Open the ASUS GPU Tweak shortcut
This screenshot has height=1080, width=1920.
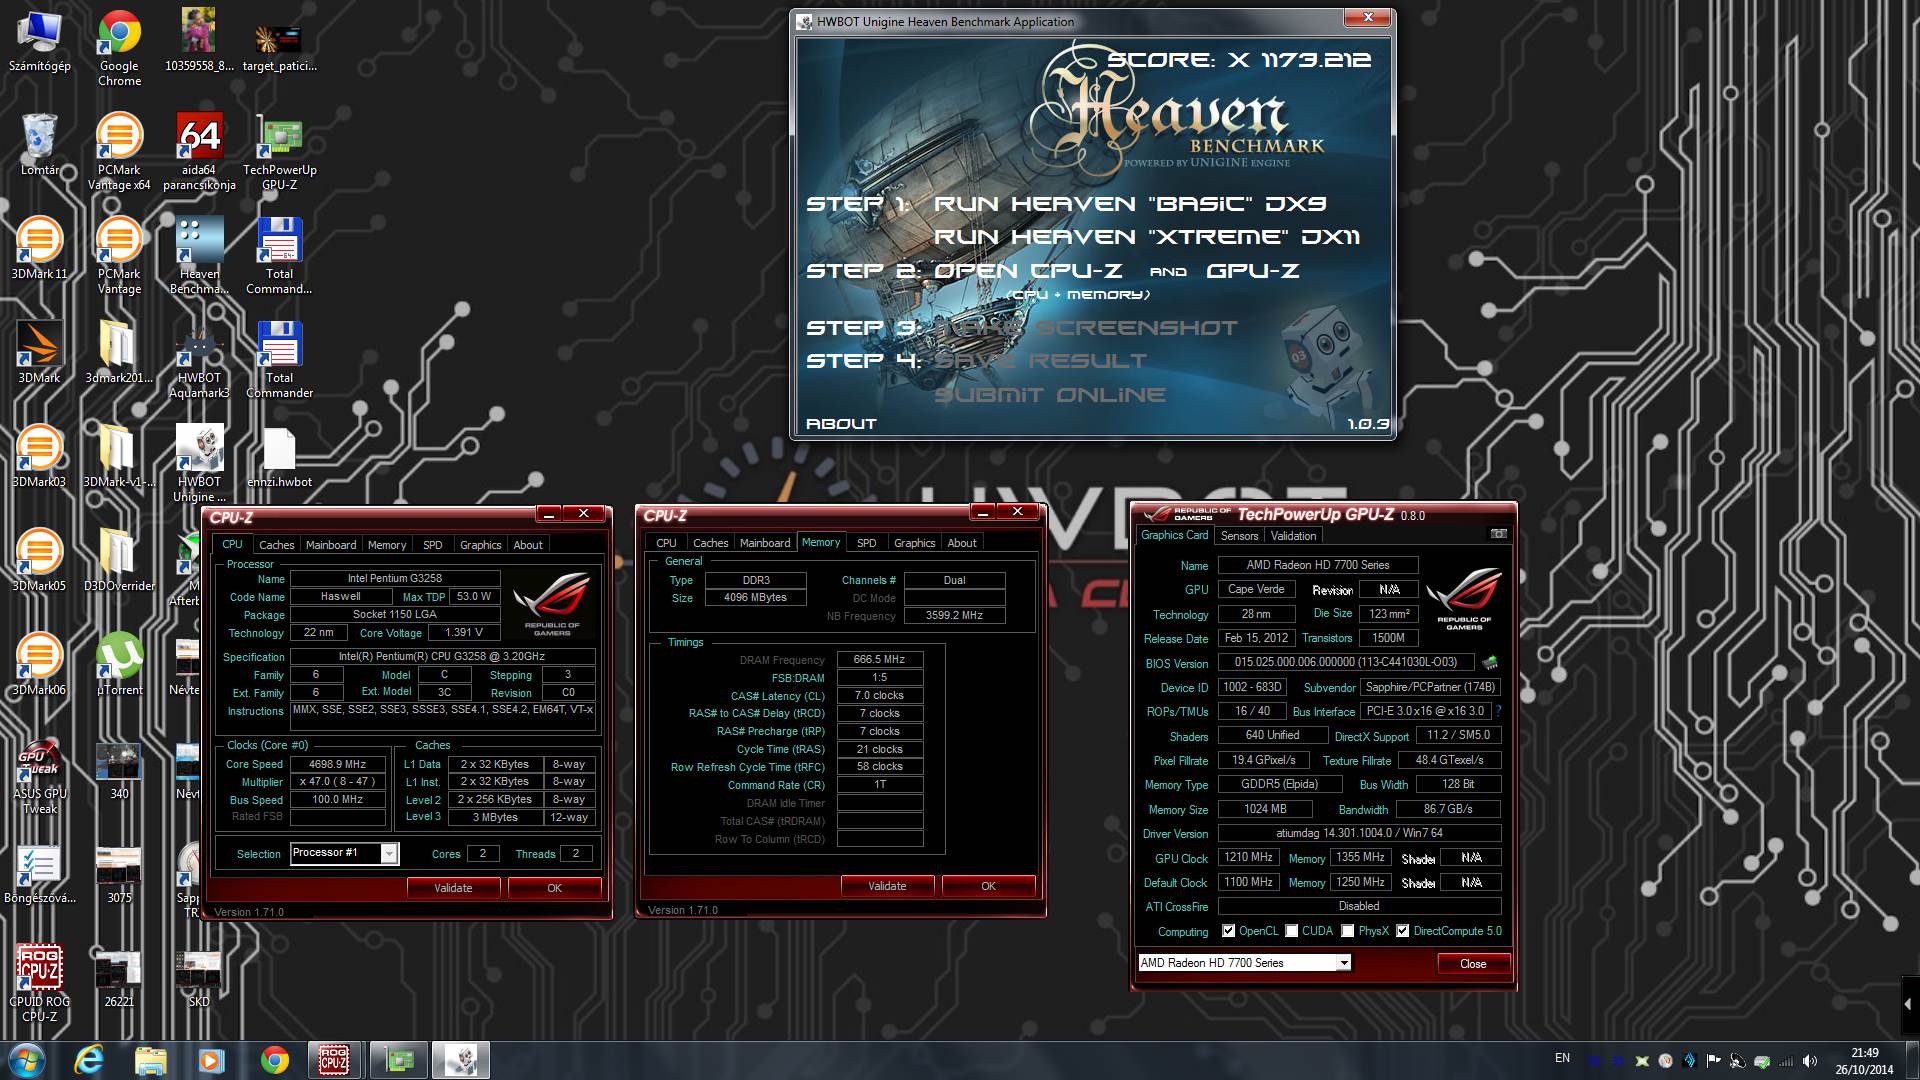pos(39,775)
